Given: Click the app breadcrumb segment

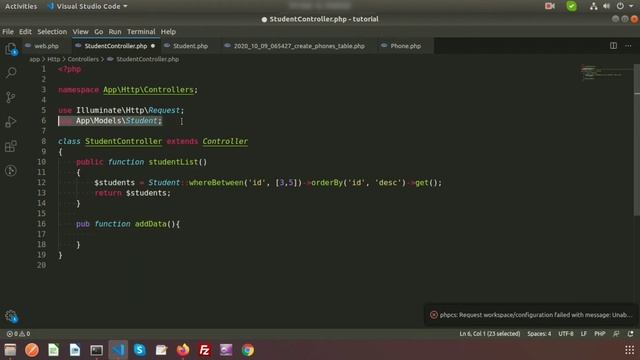Looking at the screenshot, I should [x=34, y=59].
